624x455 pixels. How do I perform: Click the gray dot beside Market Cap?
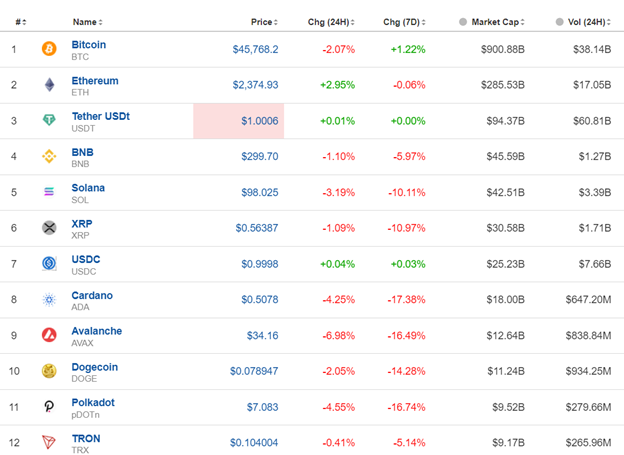[x=463, y=21]
